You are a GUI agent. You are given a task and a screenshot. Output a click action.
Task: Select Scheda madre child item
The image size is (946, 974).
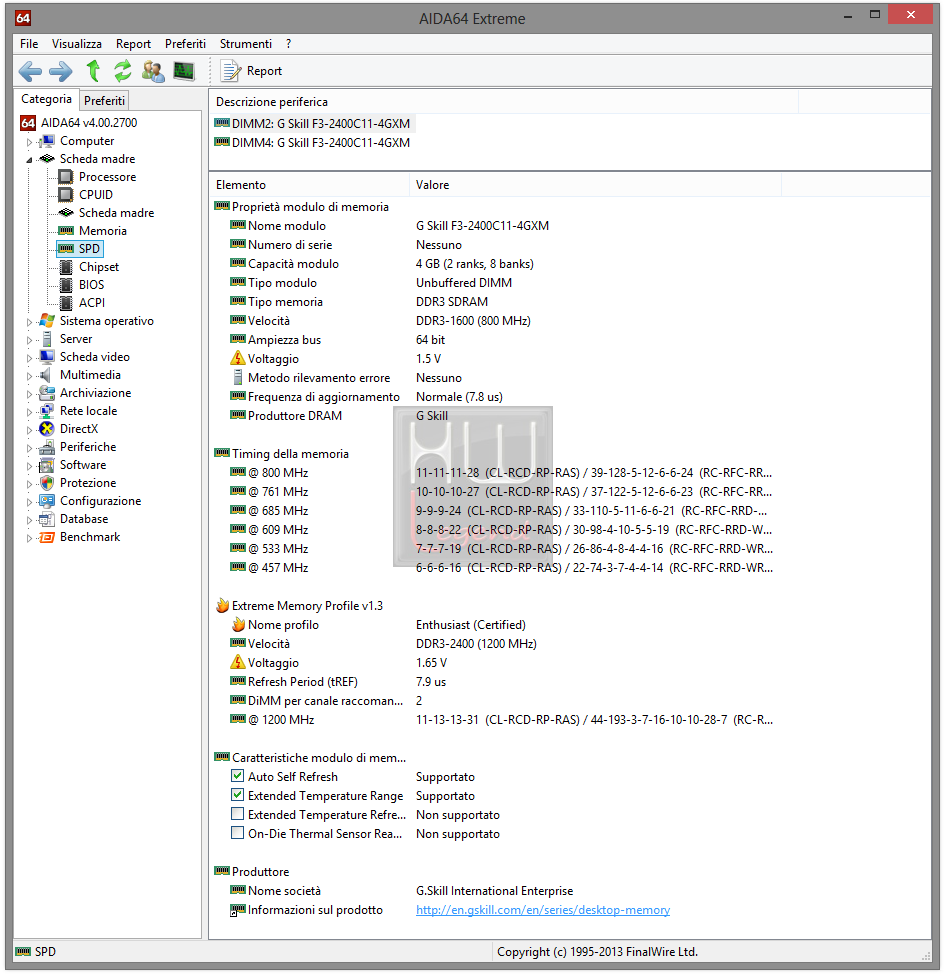point(116,213)
